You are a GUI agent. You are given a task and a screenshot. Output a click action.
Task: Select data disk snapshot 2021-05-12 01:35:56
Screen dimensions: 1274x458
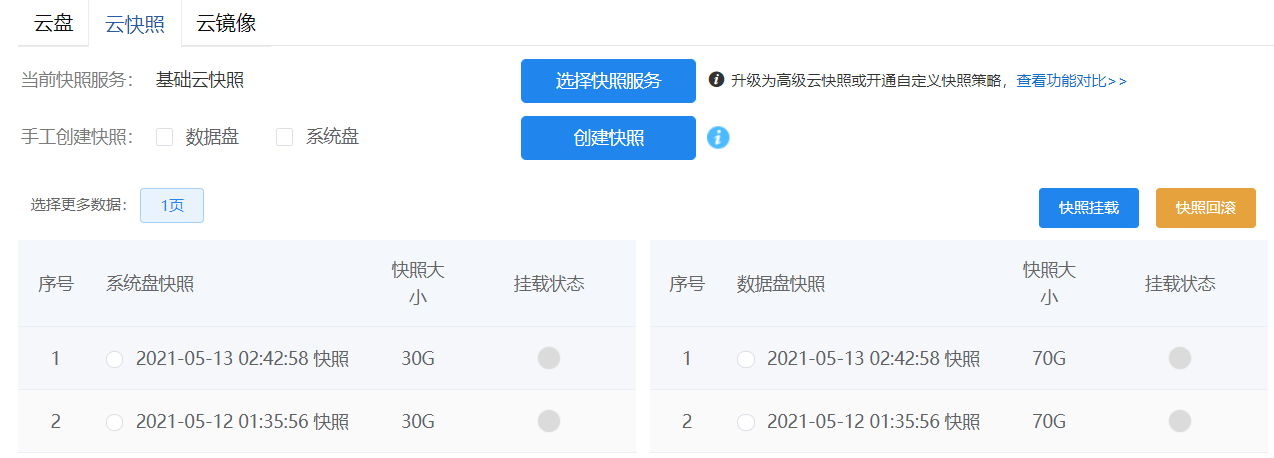[x=746, y=422]
